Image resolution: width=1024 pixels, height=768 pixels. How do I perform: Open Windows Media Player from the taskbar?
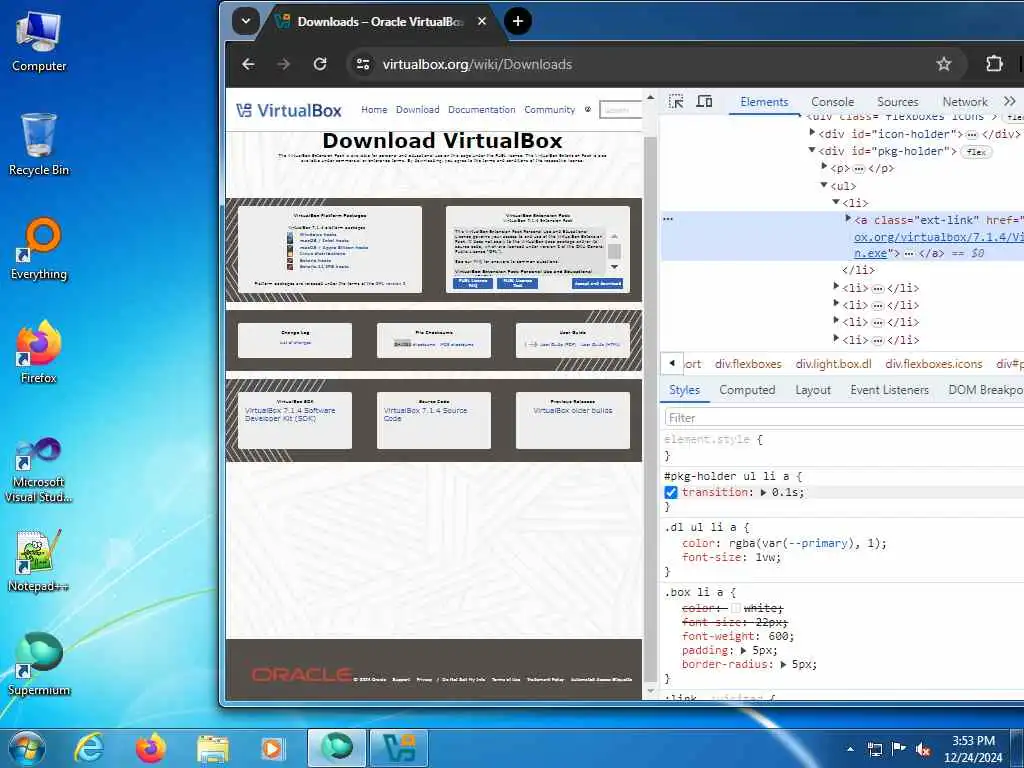pyautogui.click(x=272, y=748)
